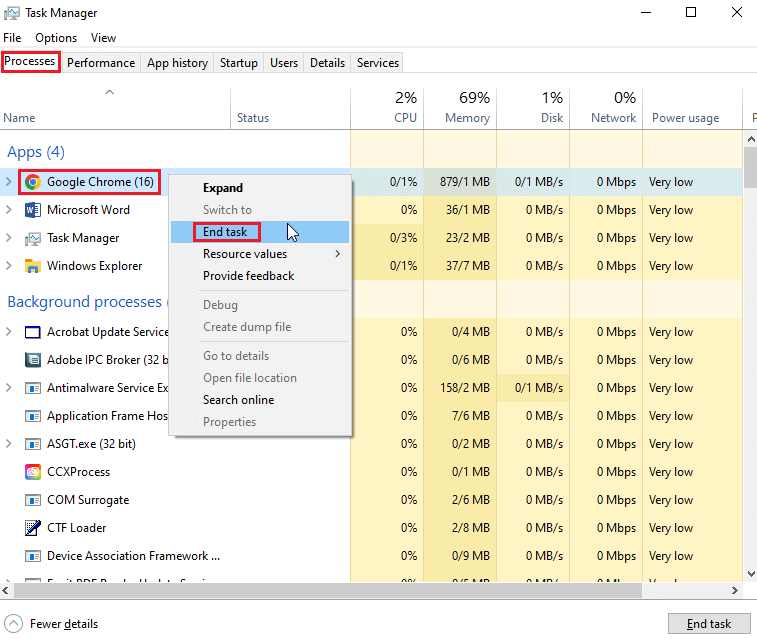
Task: Click the Acrobat Update Service icon
Action: 33,332
